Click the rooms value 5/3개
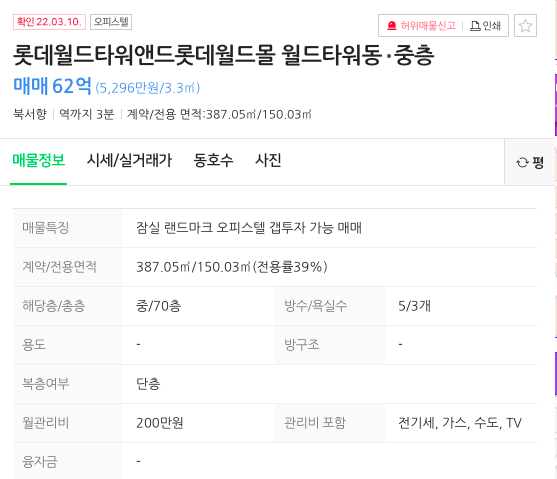Image resolution: width=557 pixels, height=479 pixels. 414,306
